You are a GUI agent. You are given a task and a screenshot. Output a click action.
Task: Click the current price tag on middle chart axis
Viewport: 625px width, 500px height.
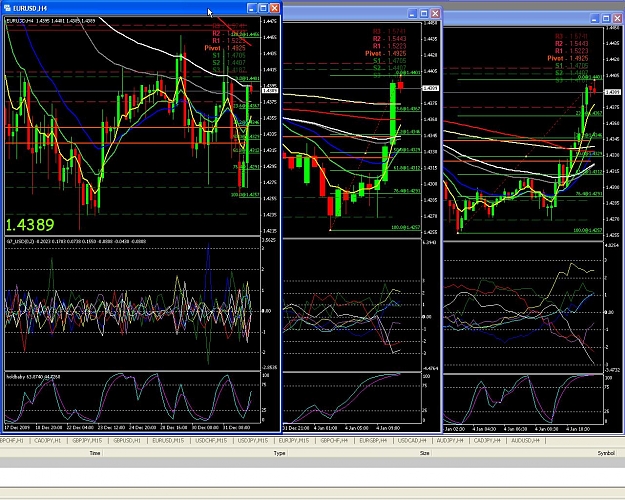click(430, 88)
